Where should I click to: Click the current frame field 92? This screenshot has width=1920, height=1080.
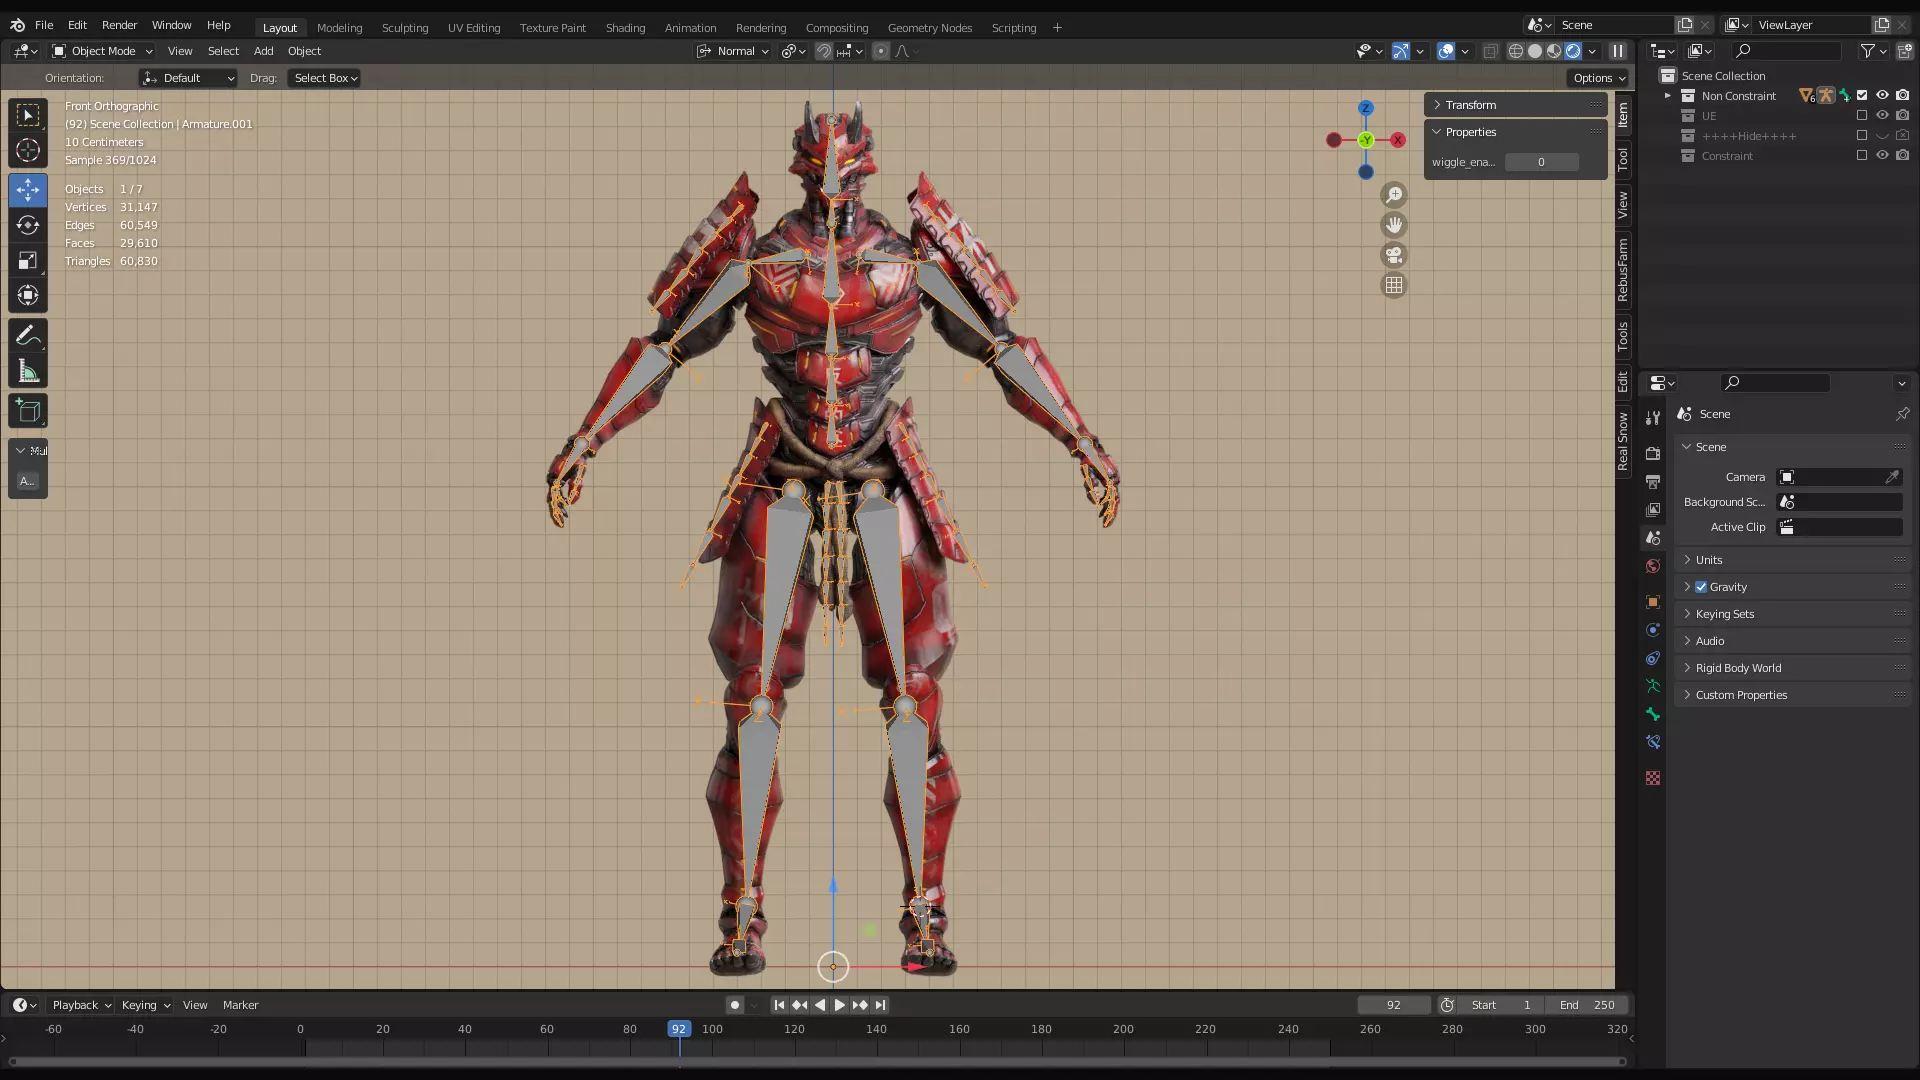[x=1393, y=1005]
